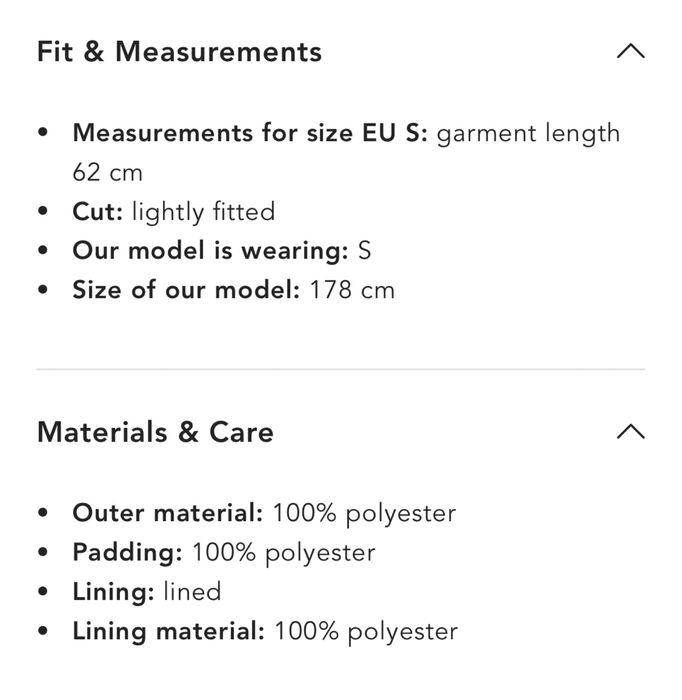Click the "178 cm" model height value
The height and width of the screenshot is (700, 682).
[x=352, y=290]
